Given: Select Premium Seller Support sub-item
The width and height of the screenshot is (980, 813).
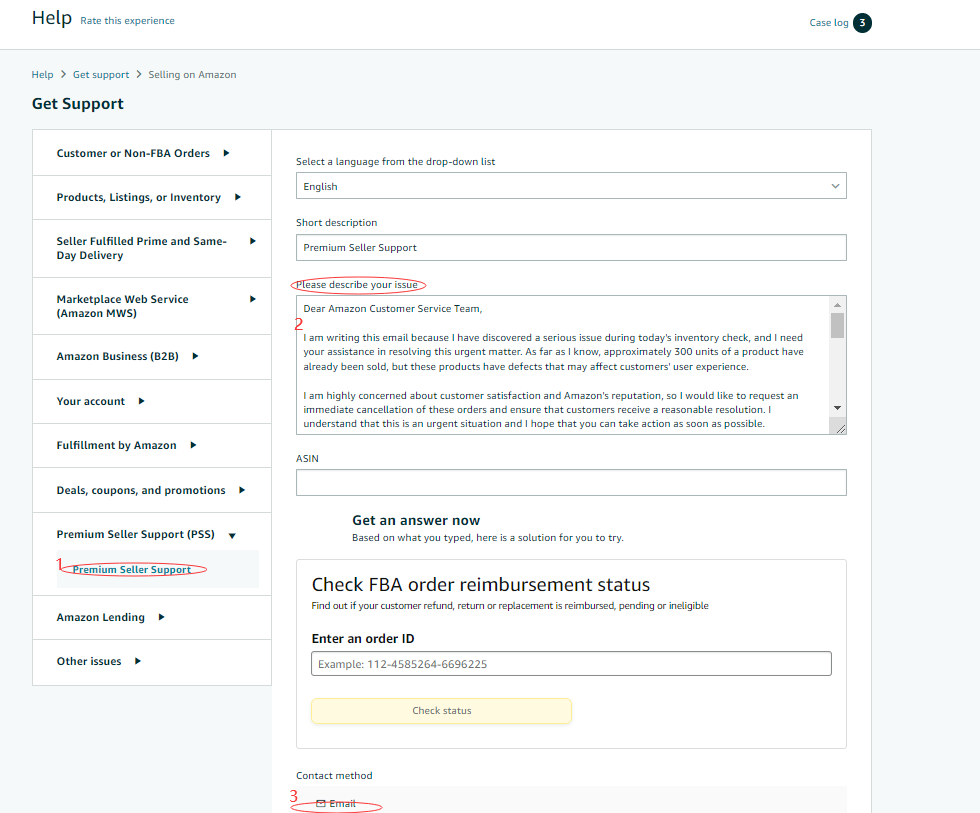Looking at the screenshot, I should (x=132, y=569).
